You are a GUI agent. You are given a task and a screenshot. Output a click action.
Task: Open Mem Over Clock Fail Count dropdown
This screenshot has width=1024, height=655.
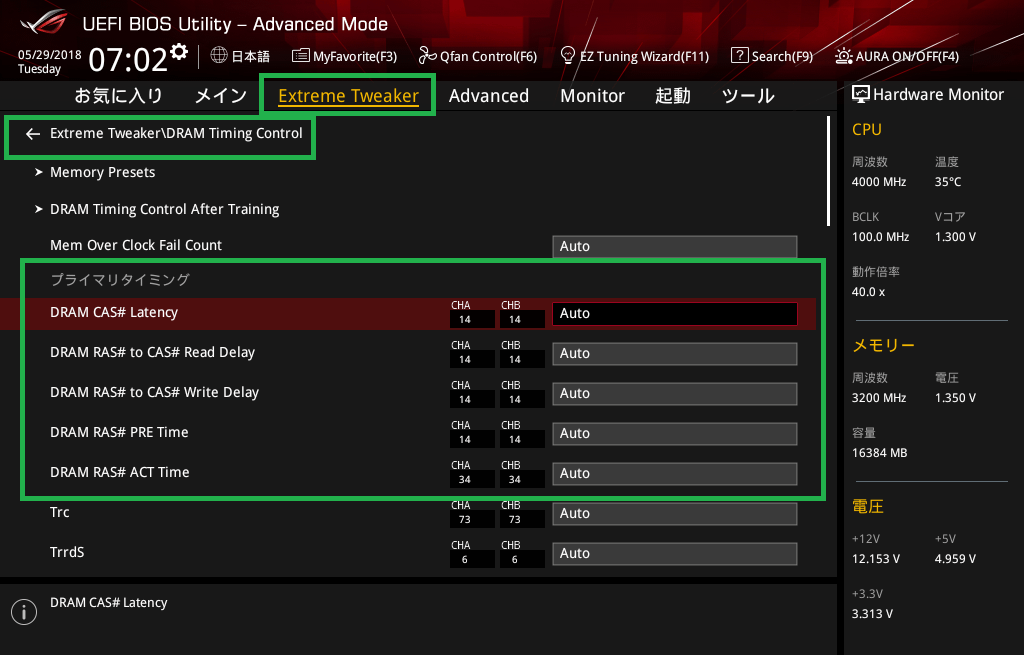click(x=675, y=246)
